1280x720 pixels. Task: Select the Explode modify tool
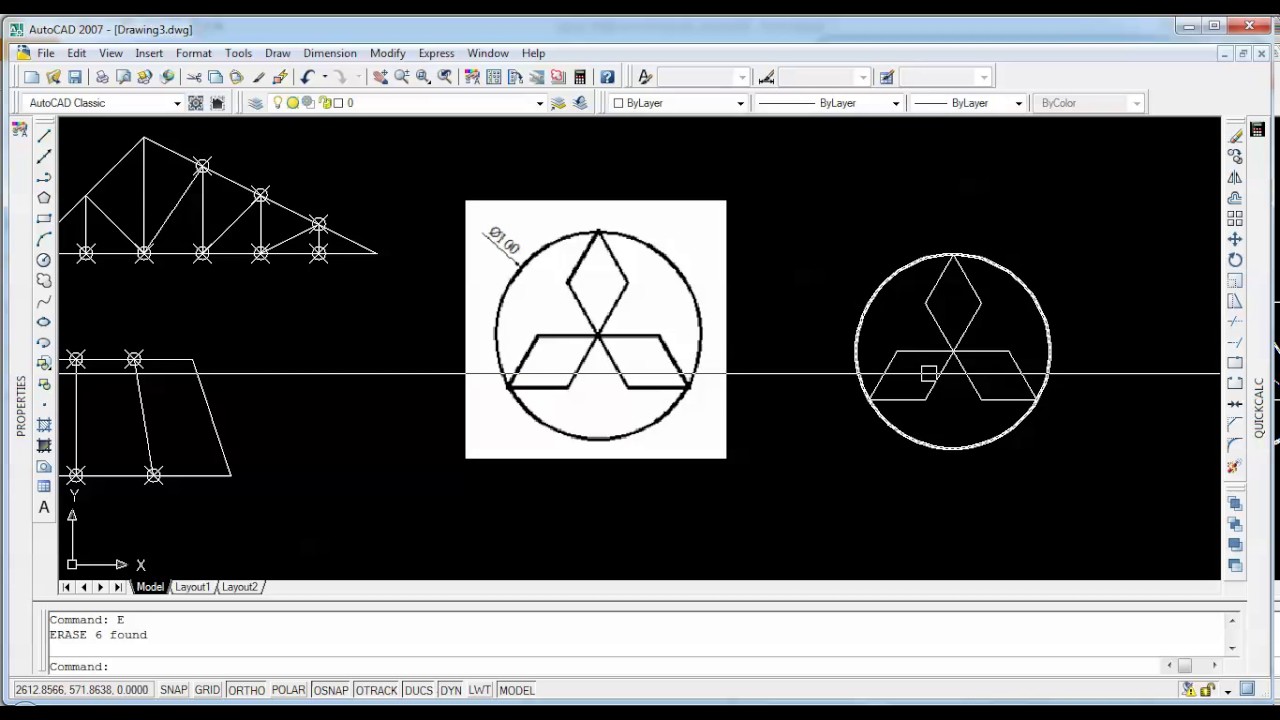1235,466
